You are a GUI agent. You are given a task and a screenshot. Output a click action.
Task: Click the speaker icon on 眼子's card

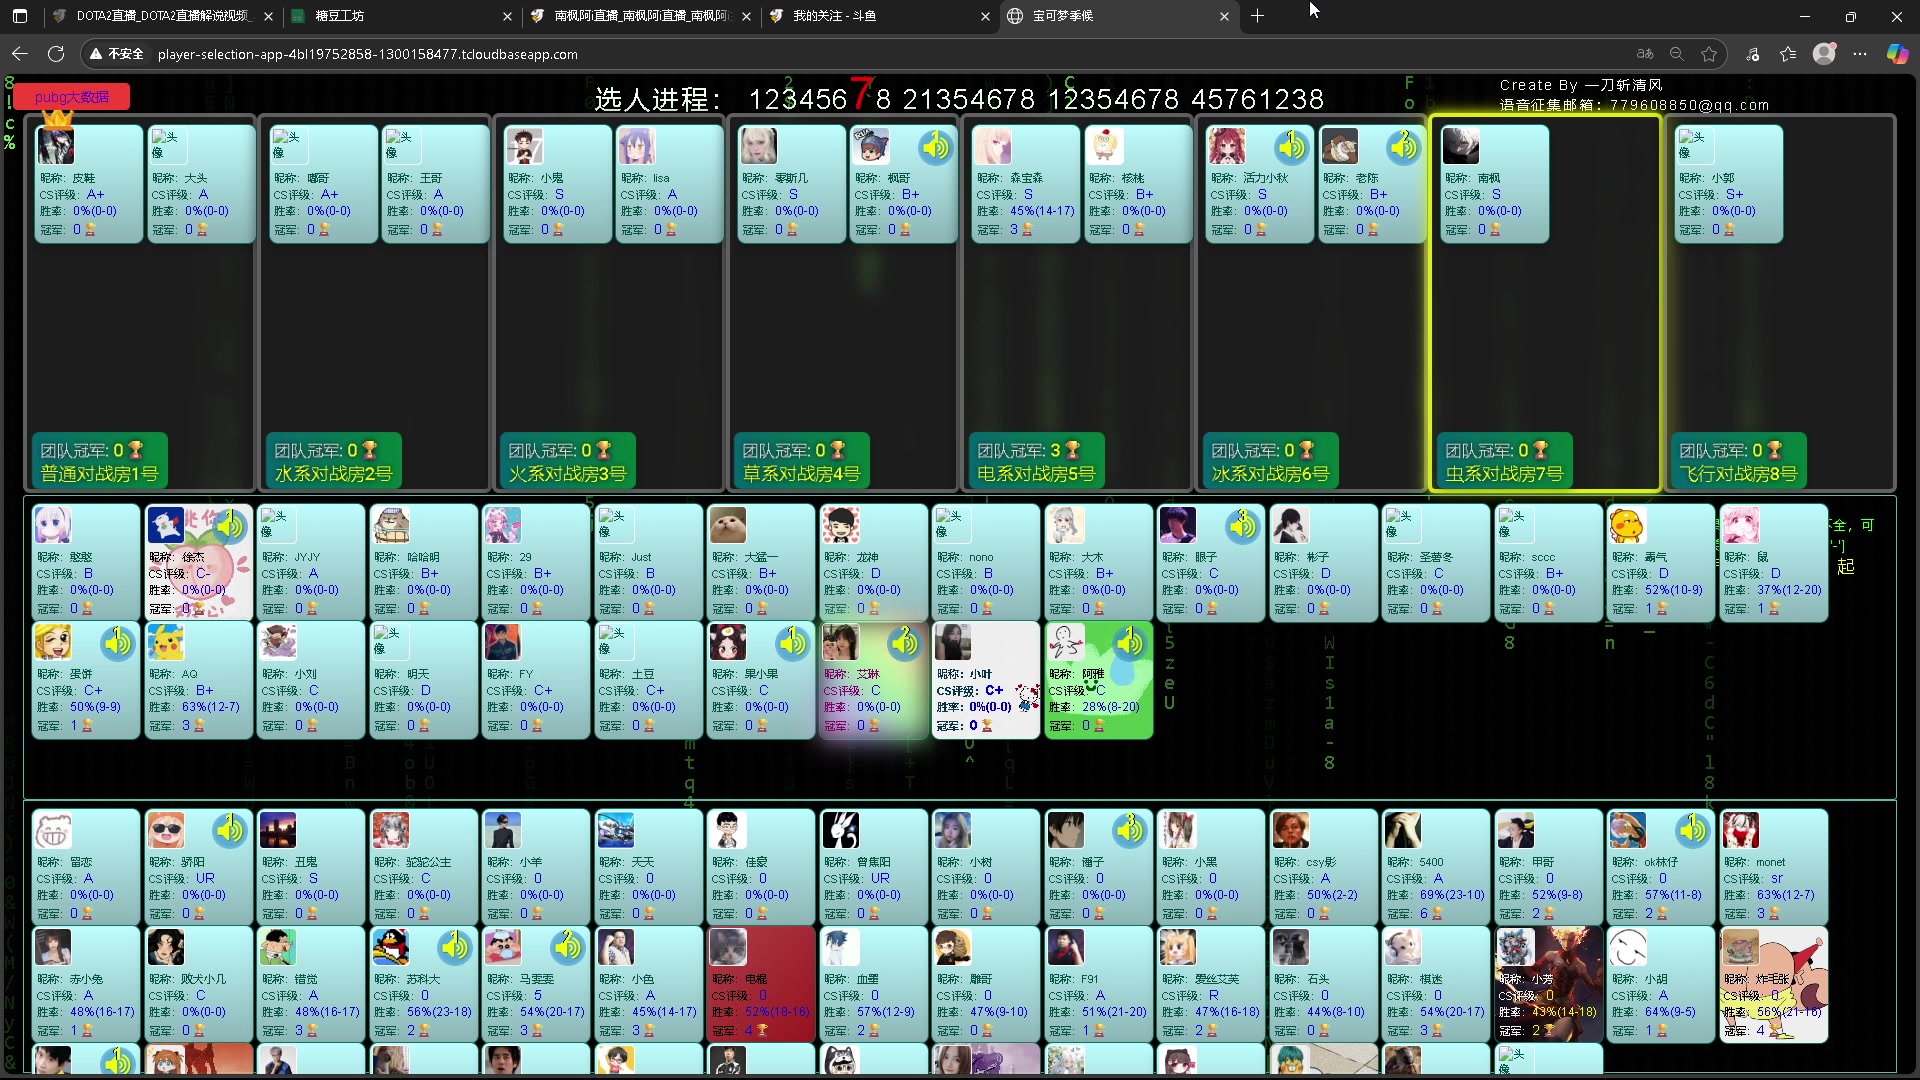pos(1243,526)
